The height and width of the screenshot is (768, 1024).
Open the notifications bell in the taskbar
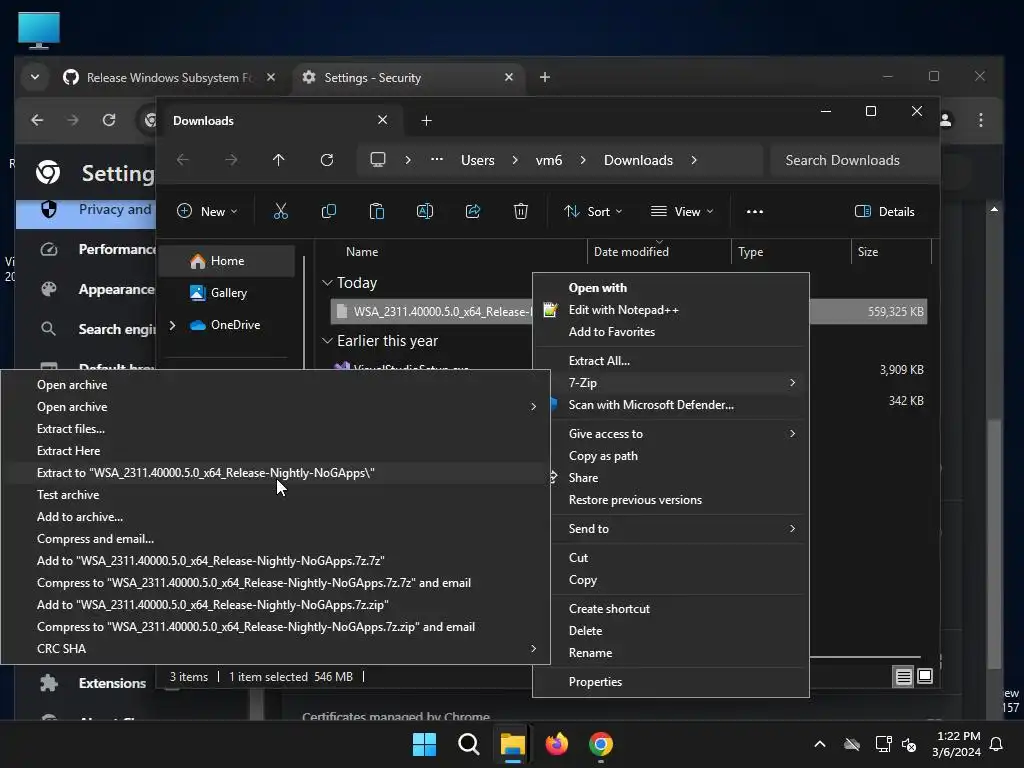(997, 744)
